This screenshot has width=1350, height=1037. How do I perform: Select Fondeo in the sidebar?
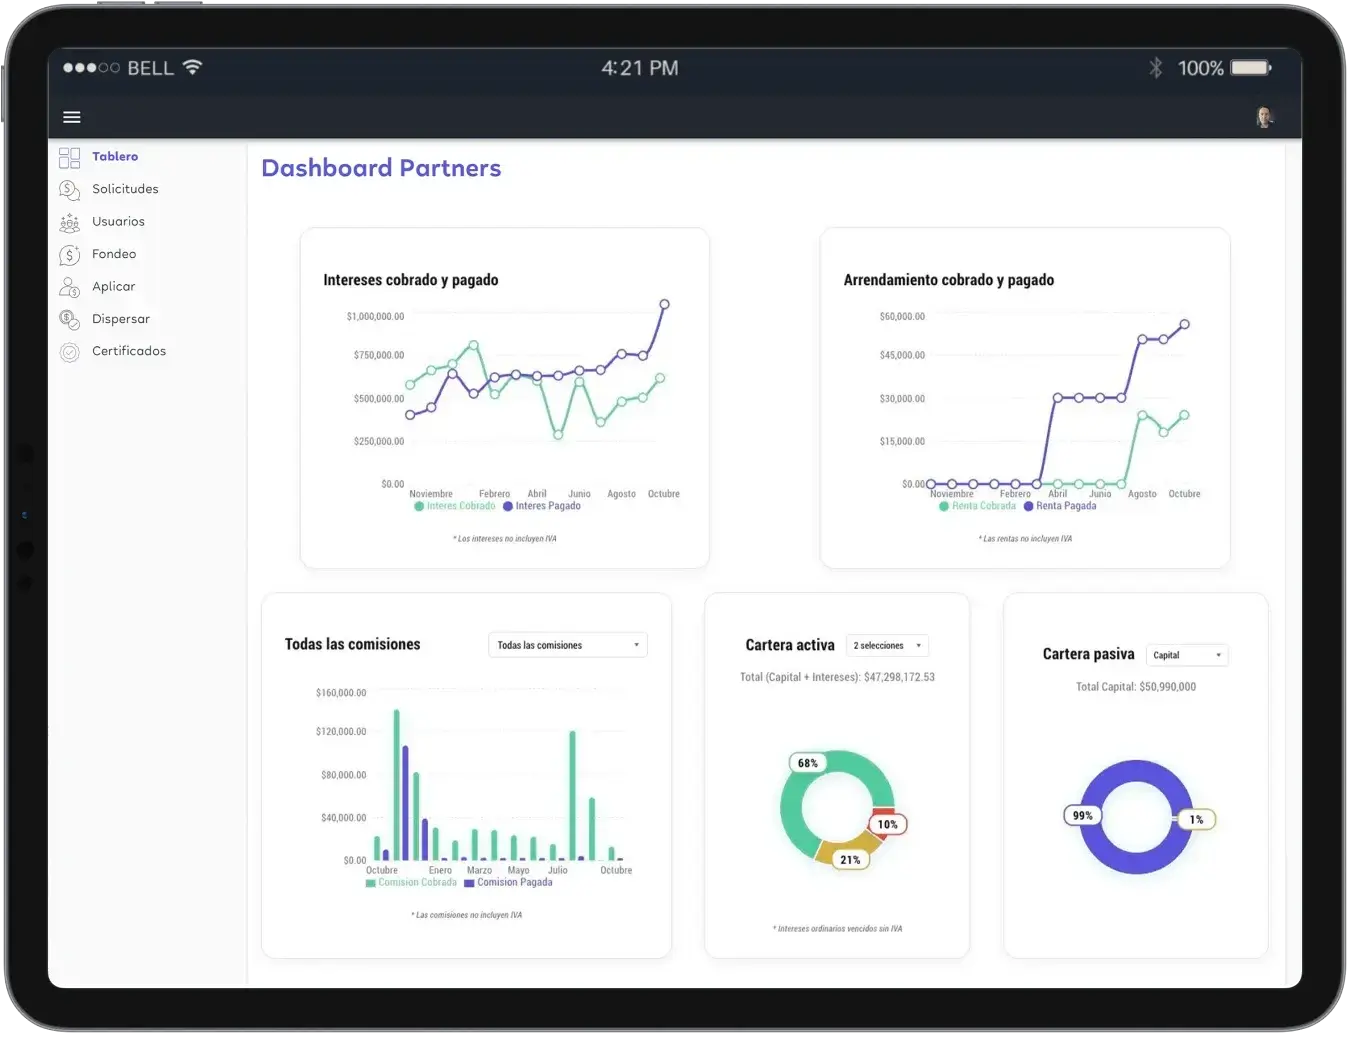click(114, 254)
